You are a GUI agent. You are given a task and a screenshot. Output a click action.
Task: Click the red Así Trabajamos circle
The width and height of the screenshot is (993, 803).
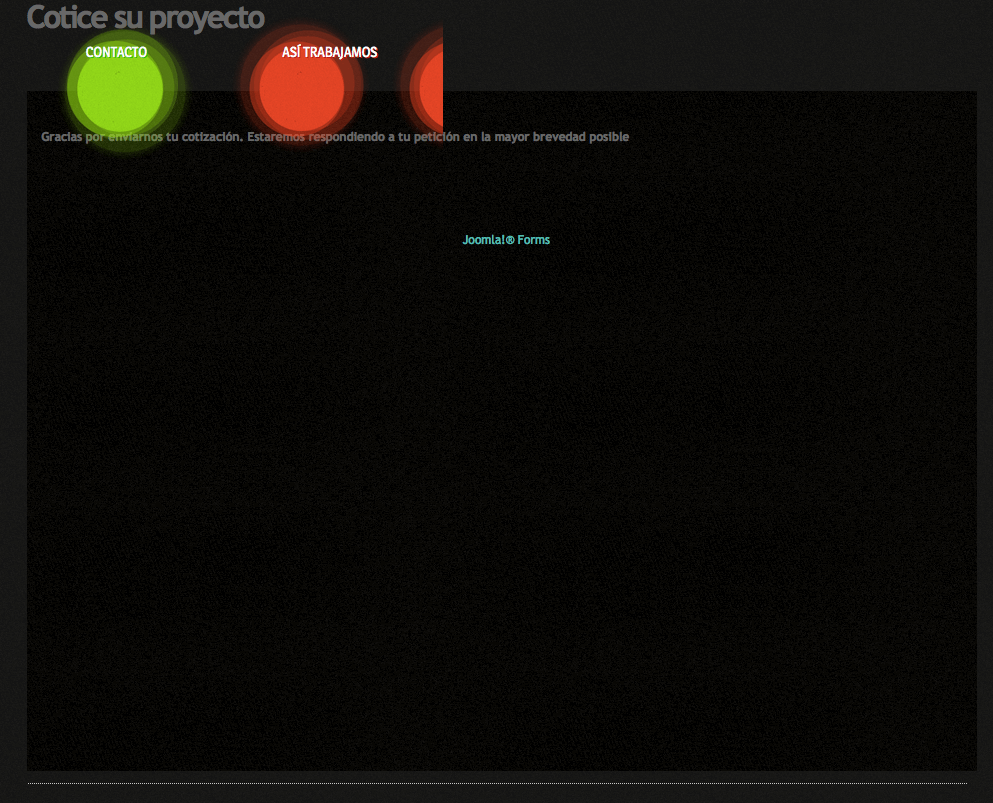[302, 87]
